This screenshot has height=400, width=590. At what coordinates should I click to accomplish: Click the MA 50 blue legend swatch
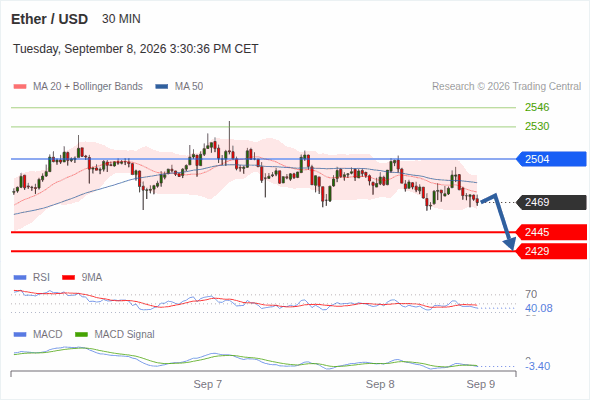(162, 87)
